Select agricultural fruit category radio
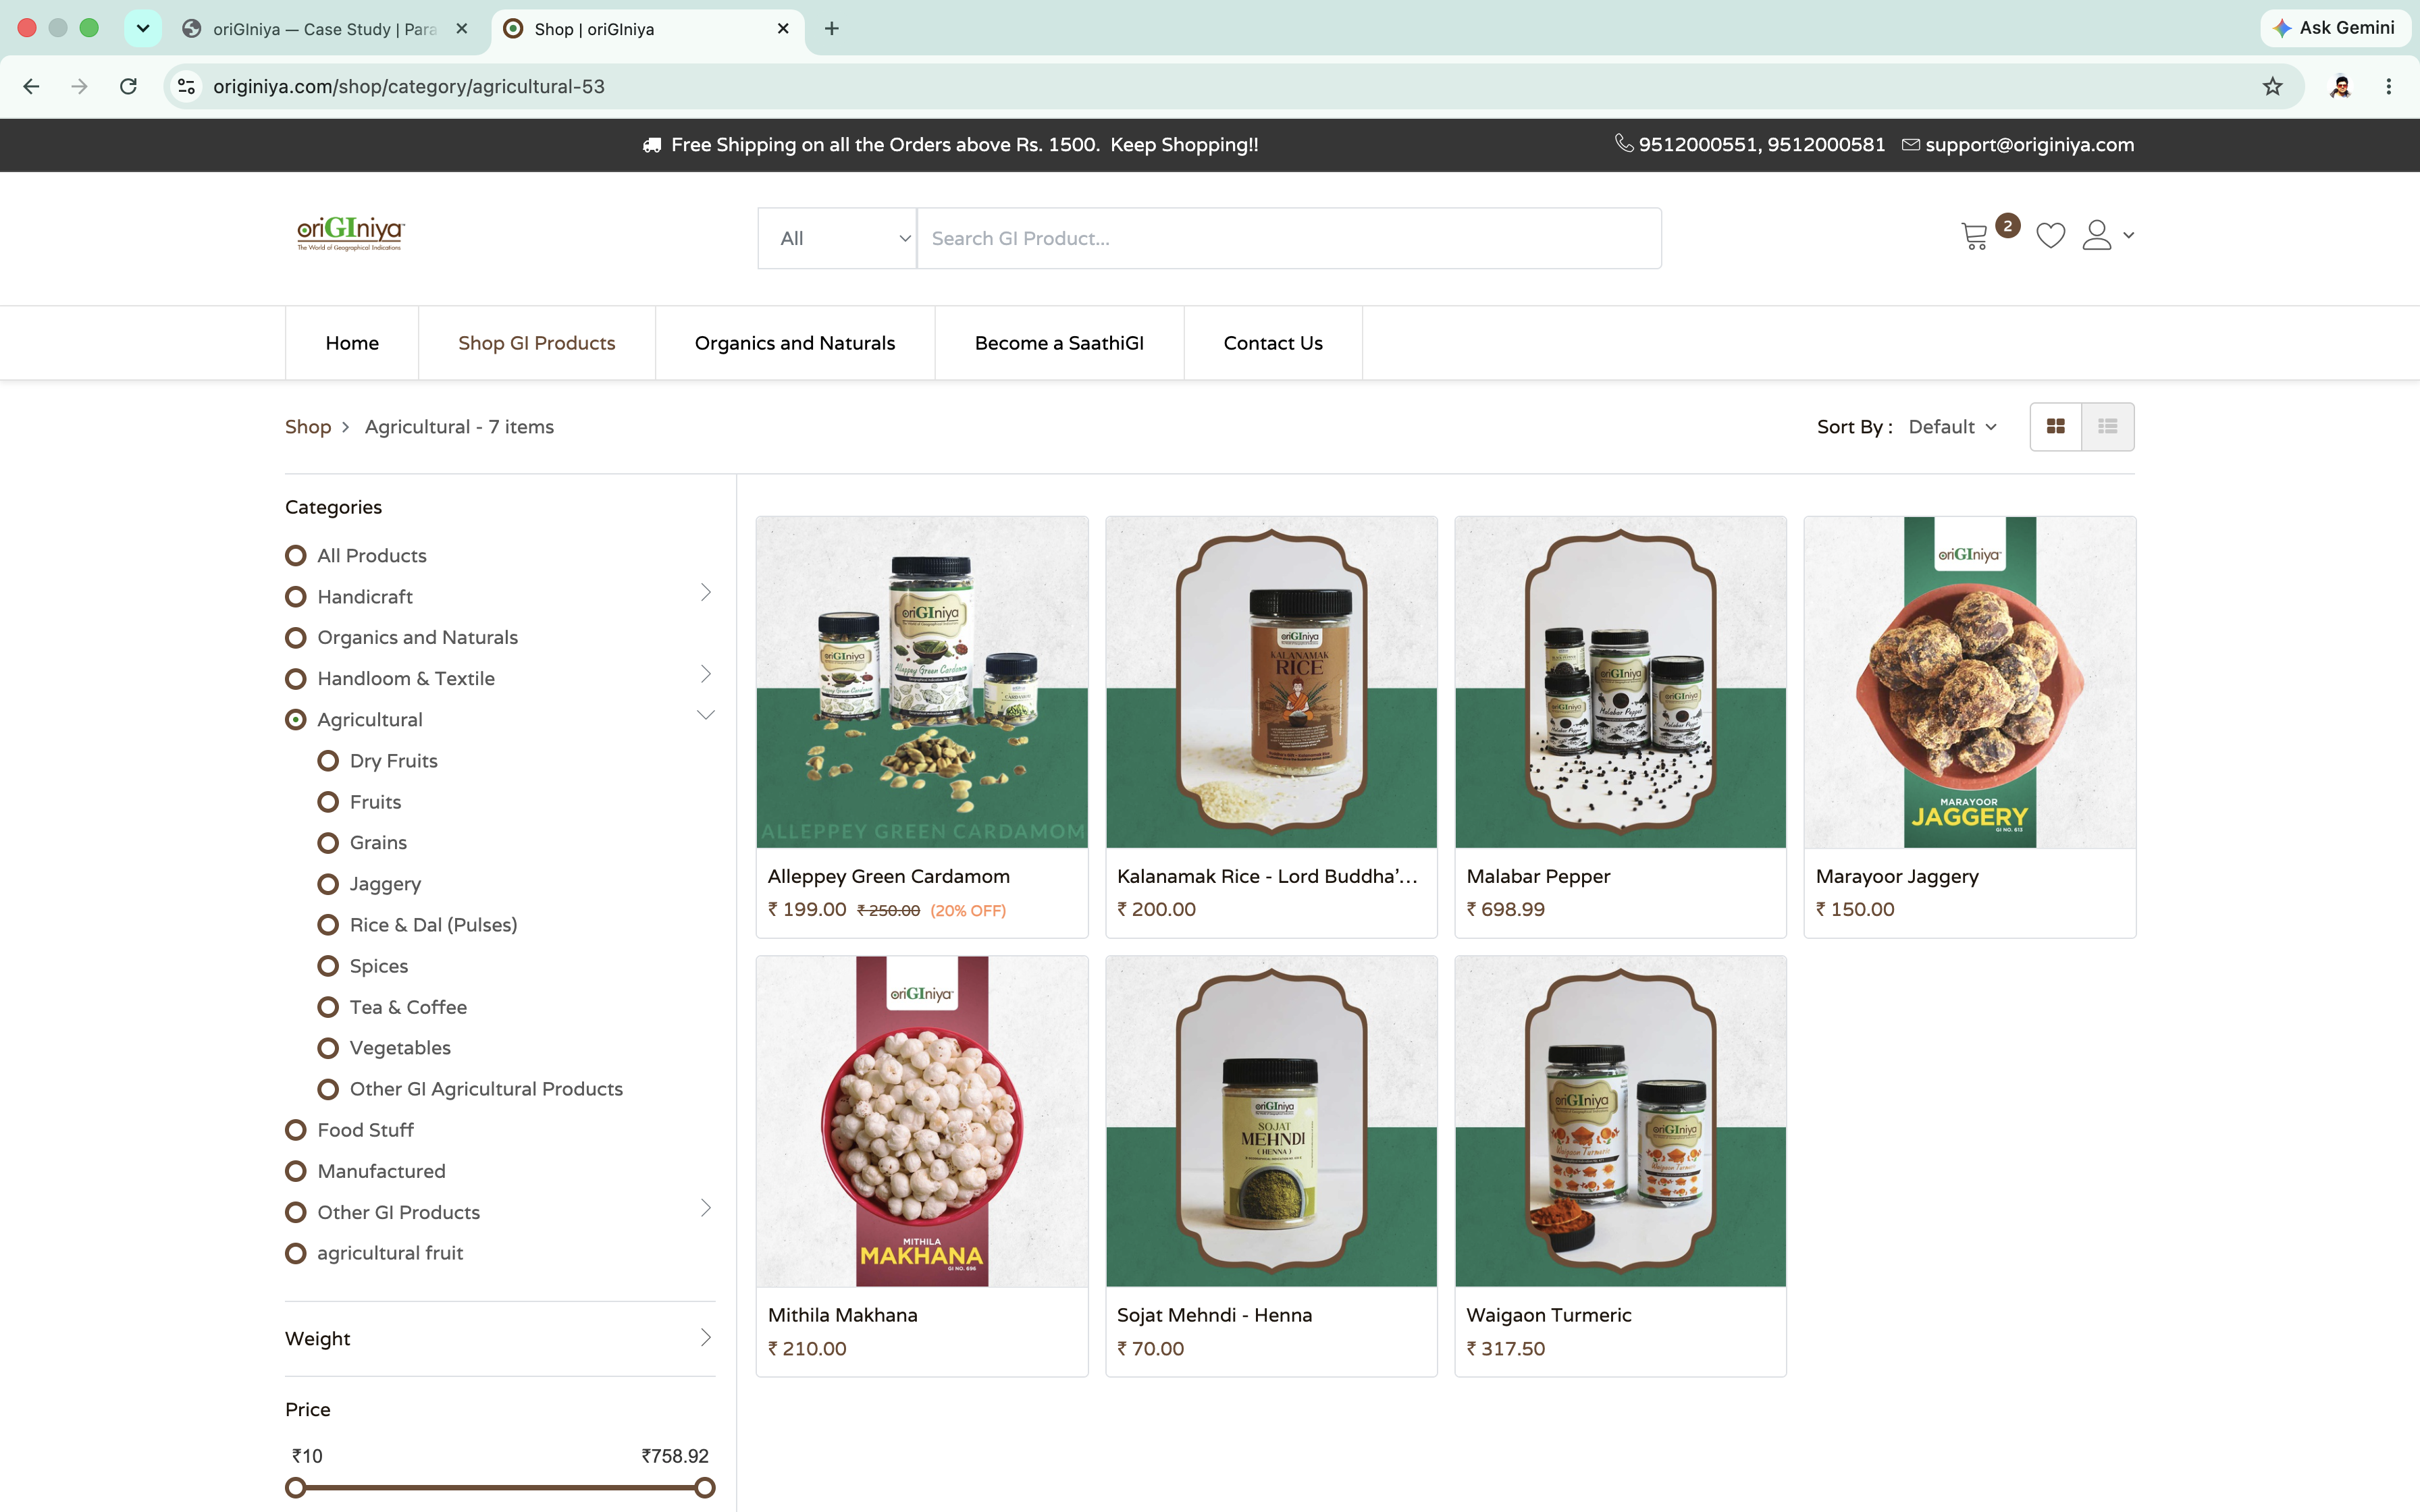 (x=296, y=1253)
